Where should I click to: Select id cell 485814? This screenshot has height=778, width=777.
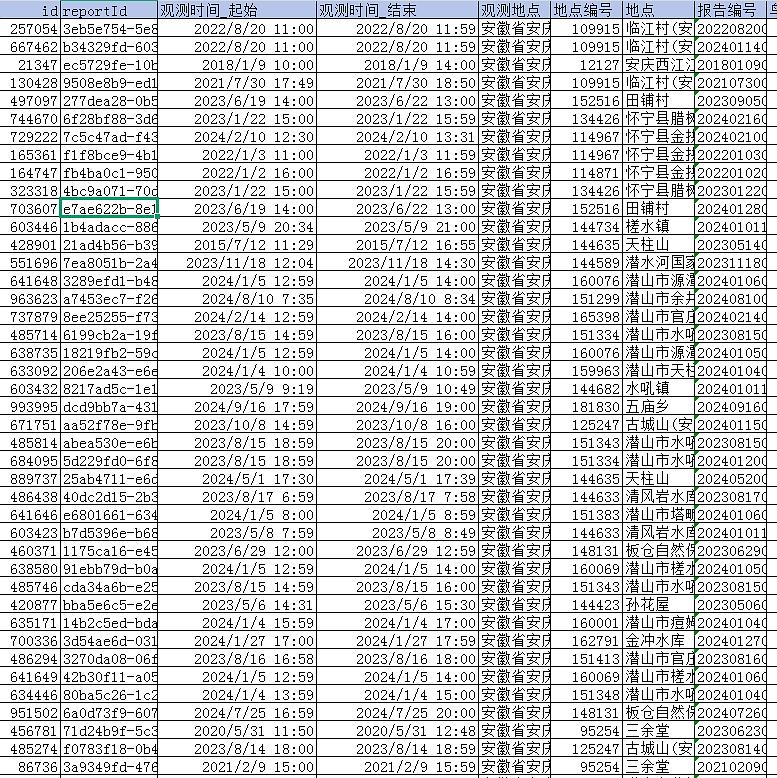(30, 443)
